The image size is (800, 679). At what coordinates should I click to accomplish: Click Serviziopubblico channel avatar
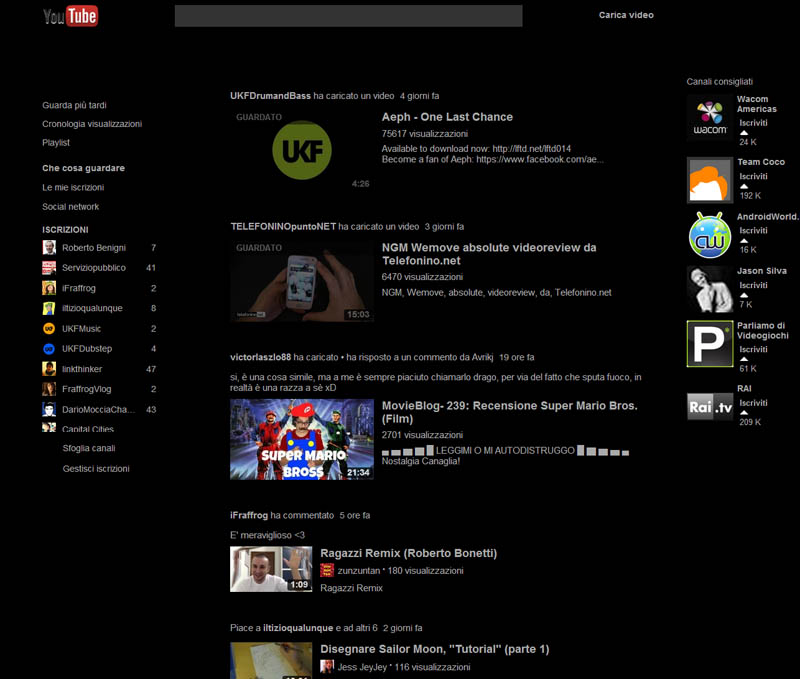click(49, 268)
